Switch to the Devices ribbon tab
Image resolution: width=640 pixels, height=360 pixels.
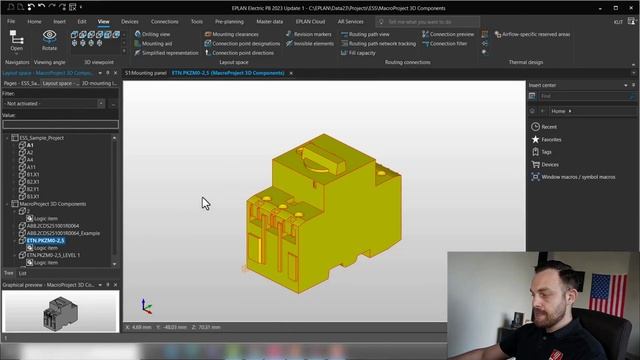point(130,21)
